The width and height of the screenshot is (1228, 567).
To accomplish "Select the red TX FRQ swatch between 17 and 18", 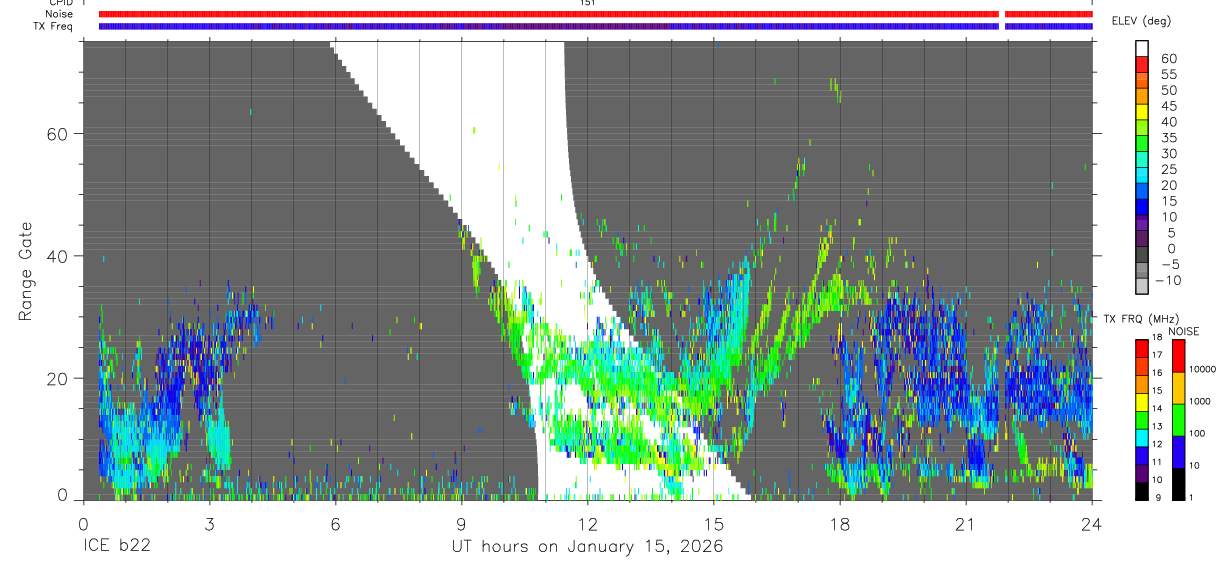I will click(x=1142, y=346).
